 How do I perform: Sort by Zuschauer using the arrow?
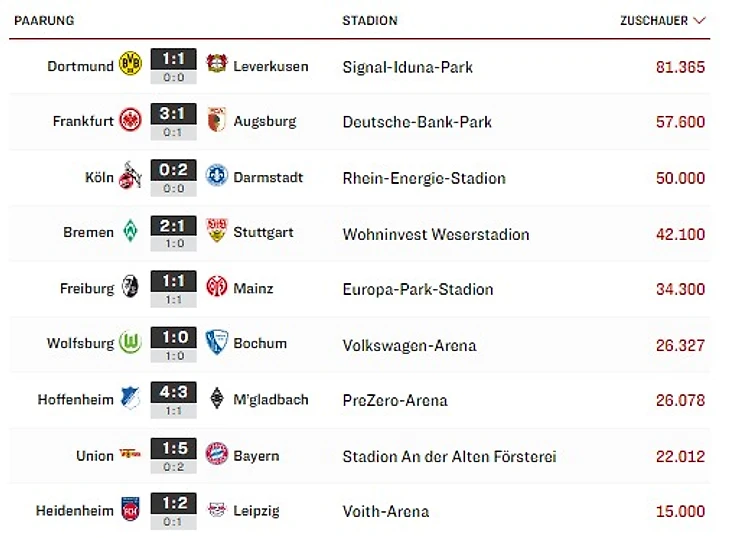pos(699,20)
